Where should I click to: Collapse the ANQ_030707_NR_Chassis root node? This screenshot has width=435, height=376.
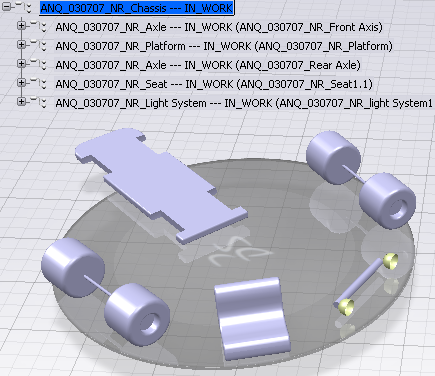(x=6, y=7)
